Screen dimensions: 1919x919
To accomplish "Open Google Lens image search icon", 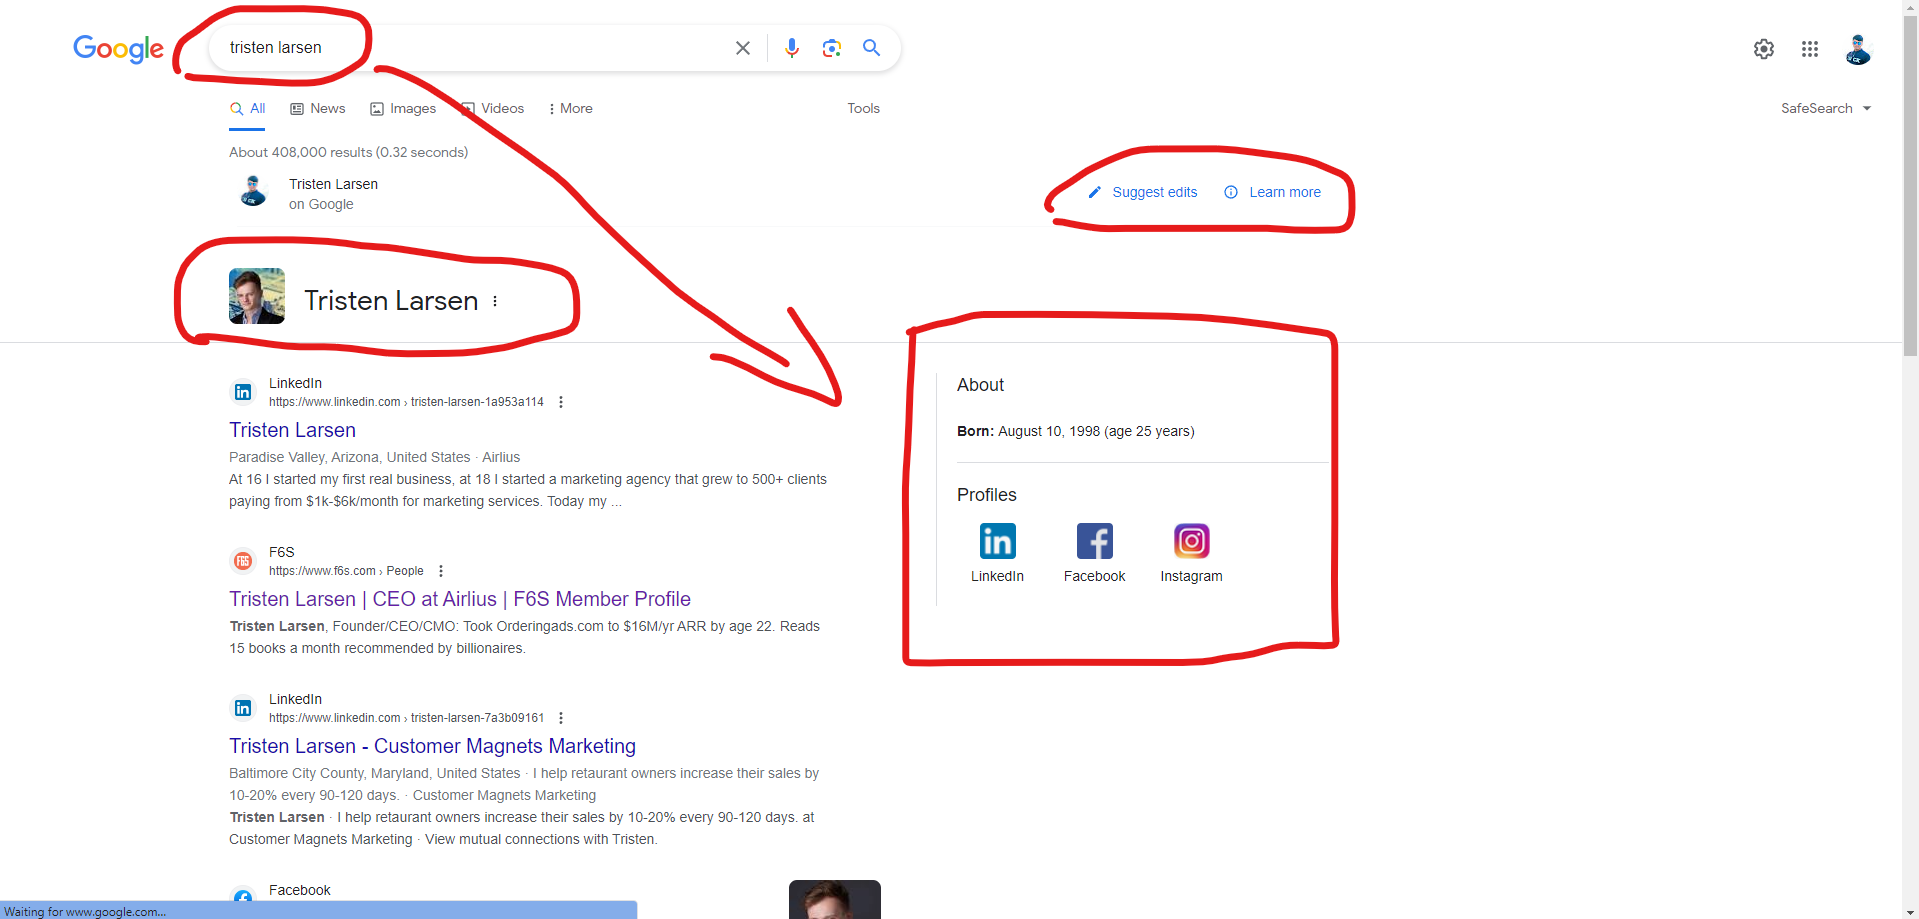I will [x=832, y=48].
